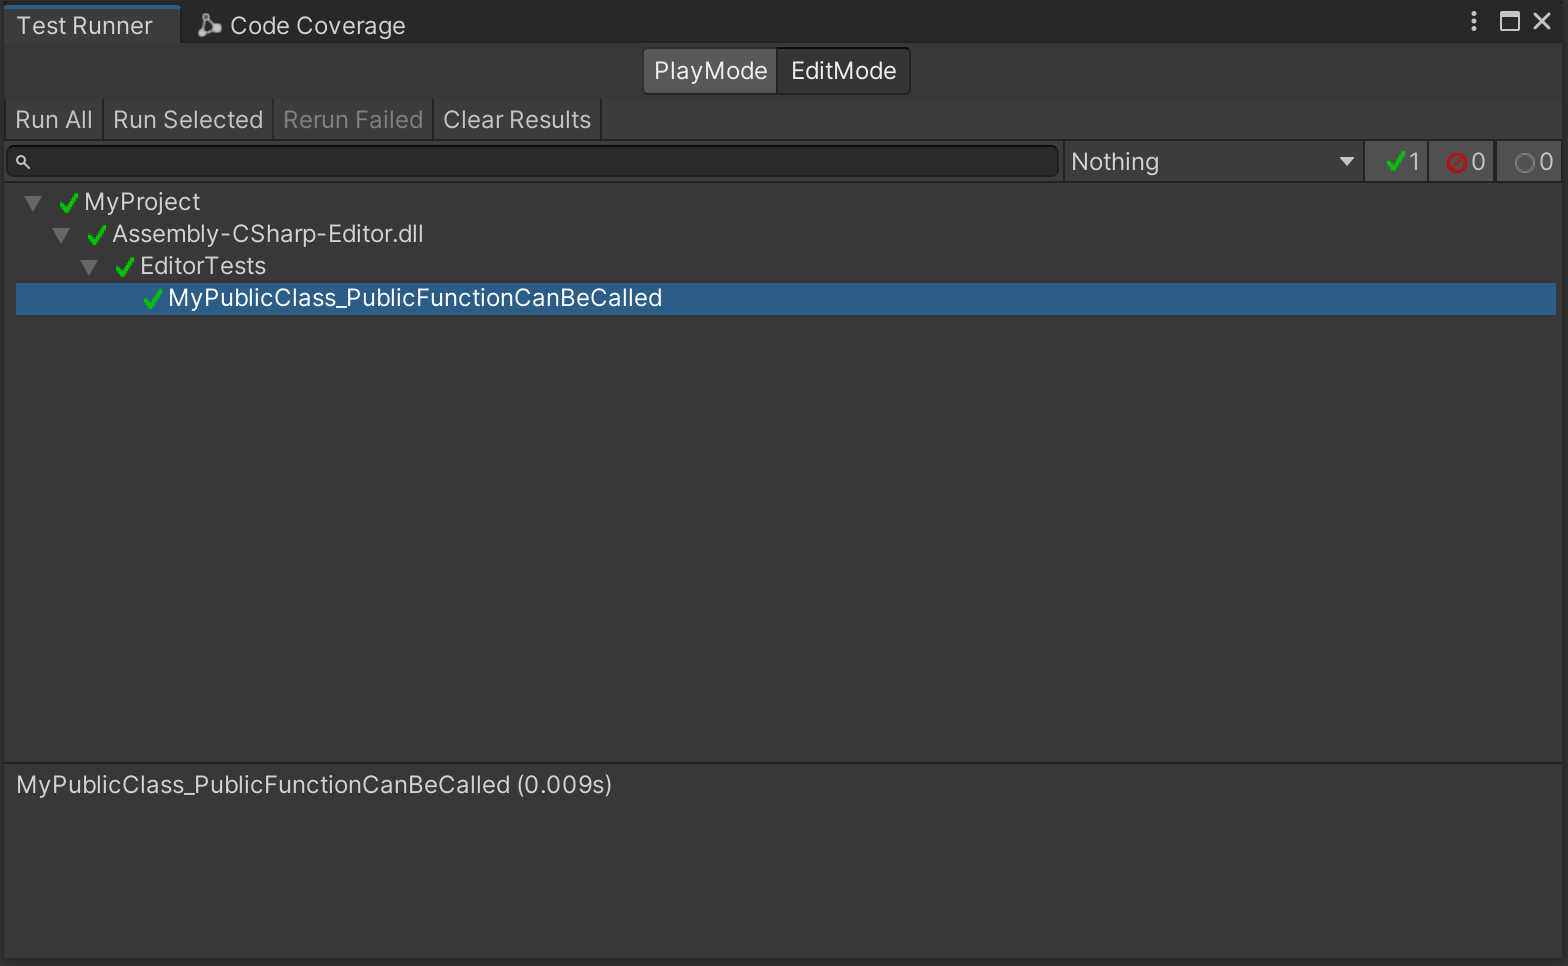This screenshot has width=1568, height=966.
Task: Open the Nothing category dropdown
Action: click(1212, 162)
